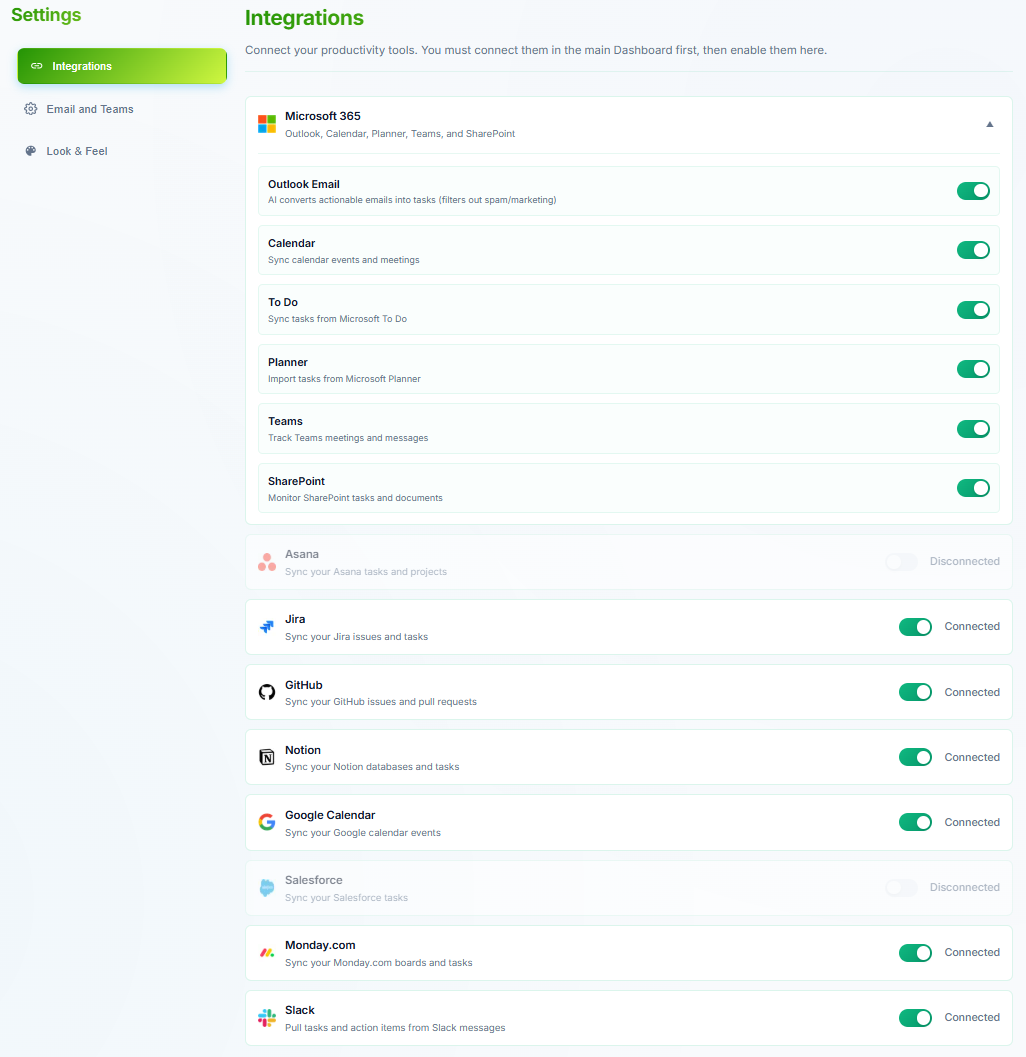This screenshot has height=1057, width=1026.
Task: Disable the Google Calendar toggle
Action: [x=915, y=822]
